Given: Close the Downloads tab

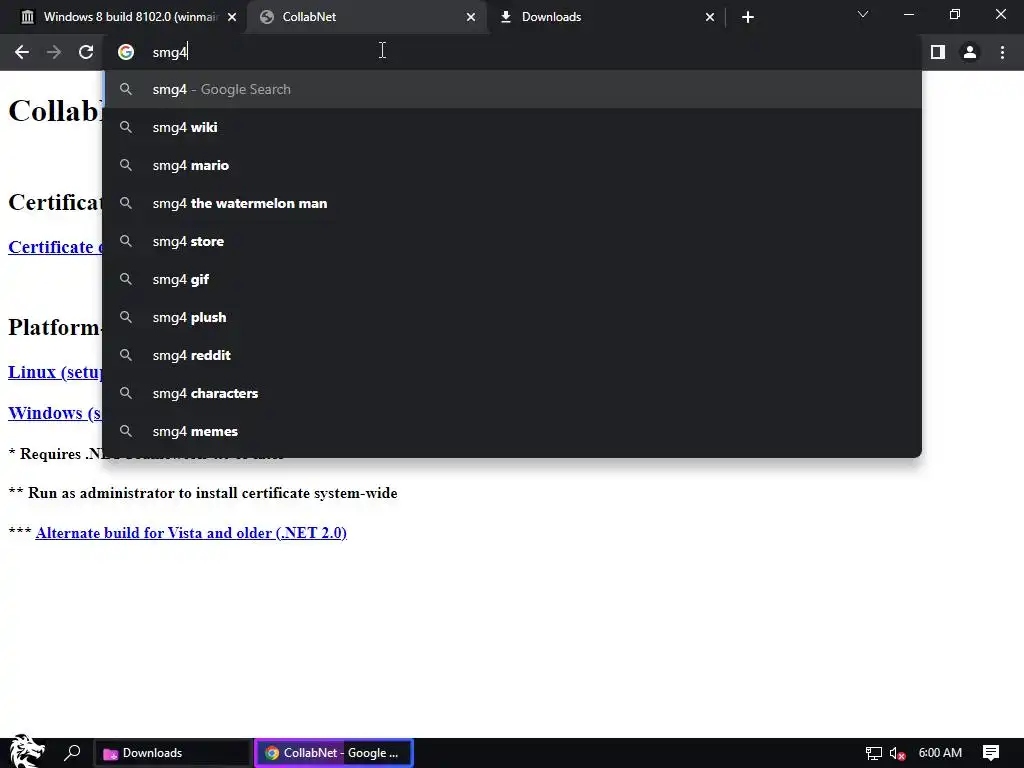Looking at the screenshot, I should 710,17.
